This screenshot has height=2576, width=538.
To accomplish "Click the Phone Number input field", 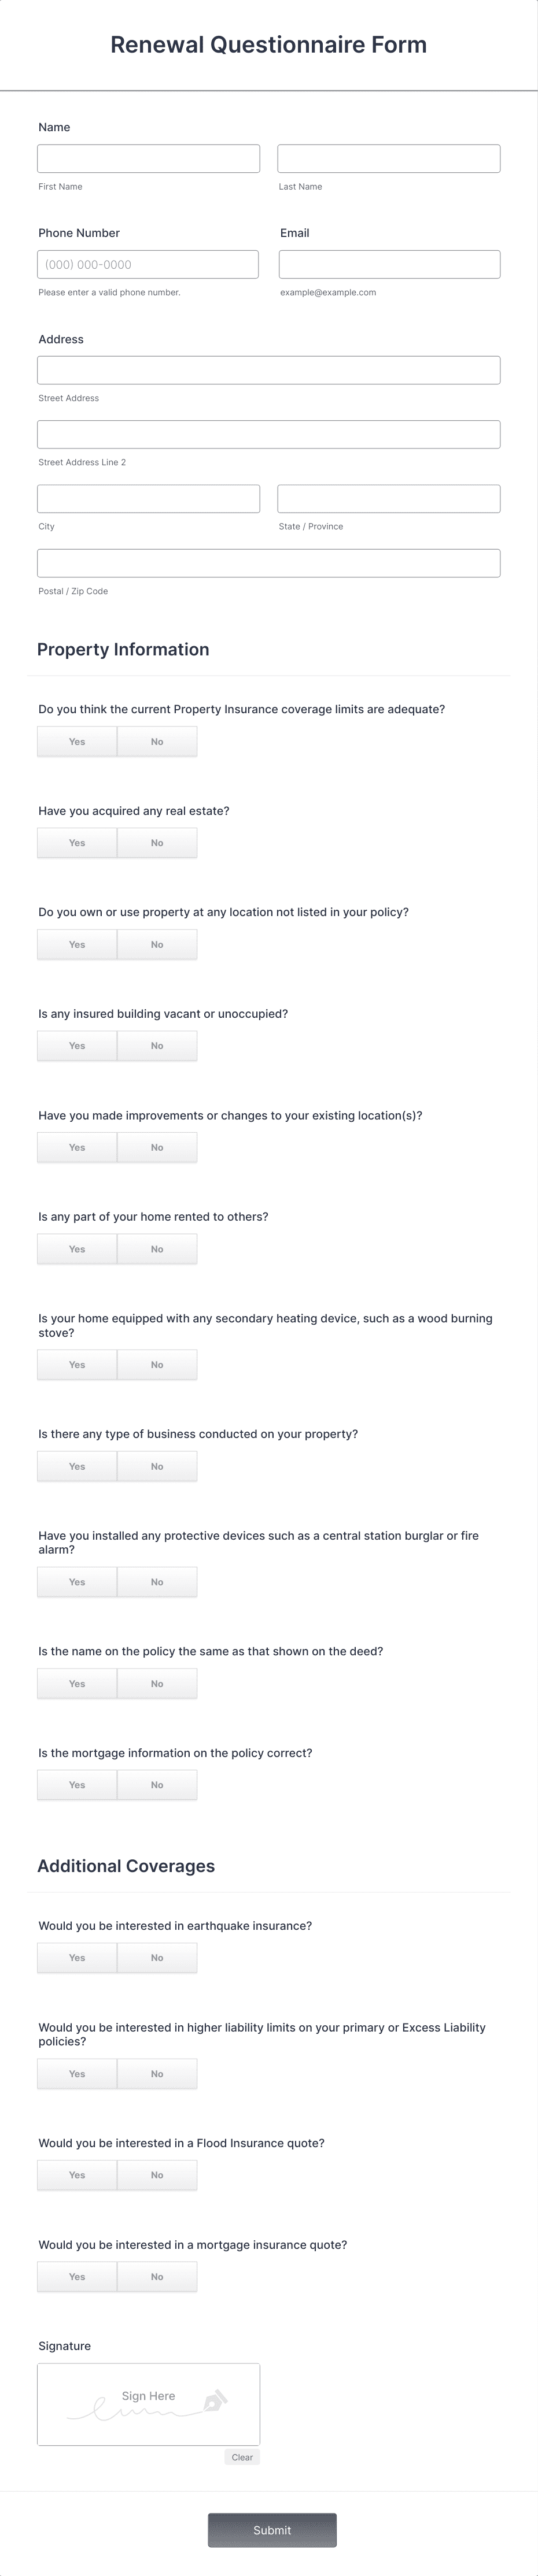I will (148, 264).
